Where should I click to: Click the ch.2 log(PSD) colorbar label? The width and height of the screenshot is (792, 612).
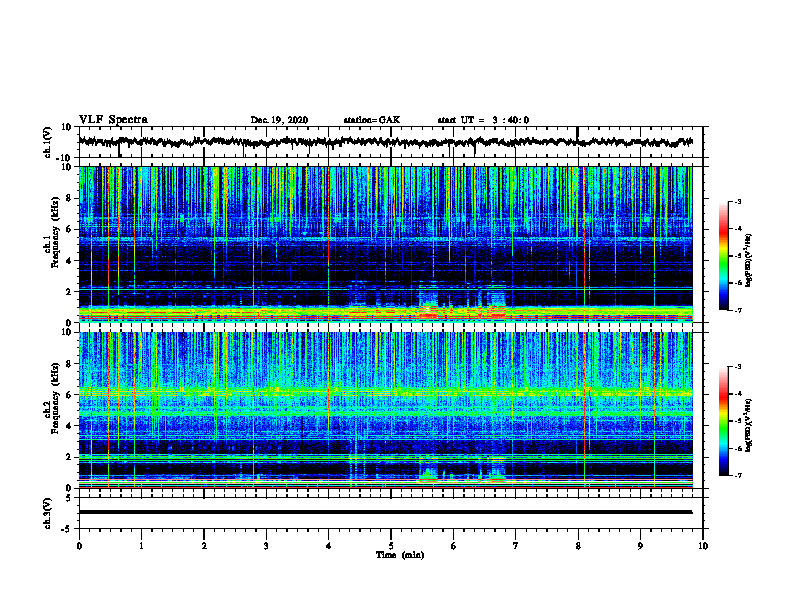[x=749, y=426]
